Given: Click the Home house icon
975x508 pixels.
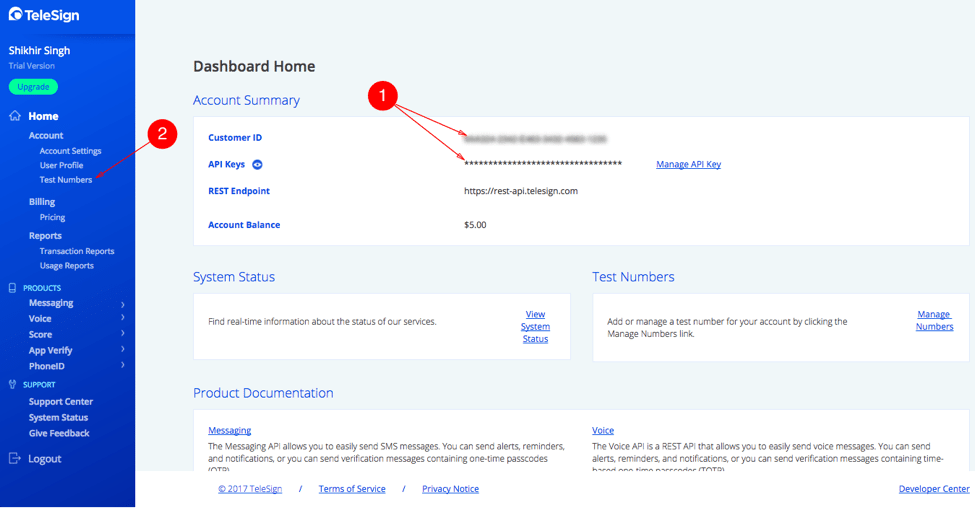Looking at the screenshot, I should [15, 116].
